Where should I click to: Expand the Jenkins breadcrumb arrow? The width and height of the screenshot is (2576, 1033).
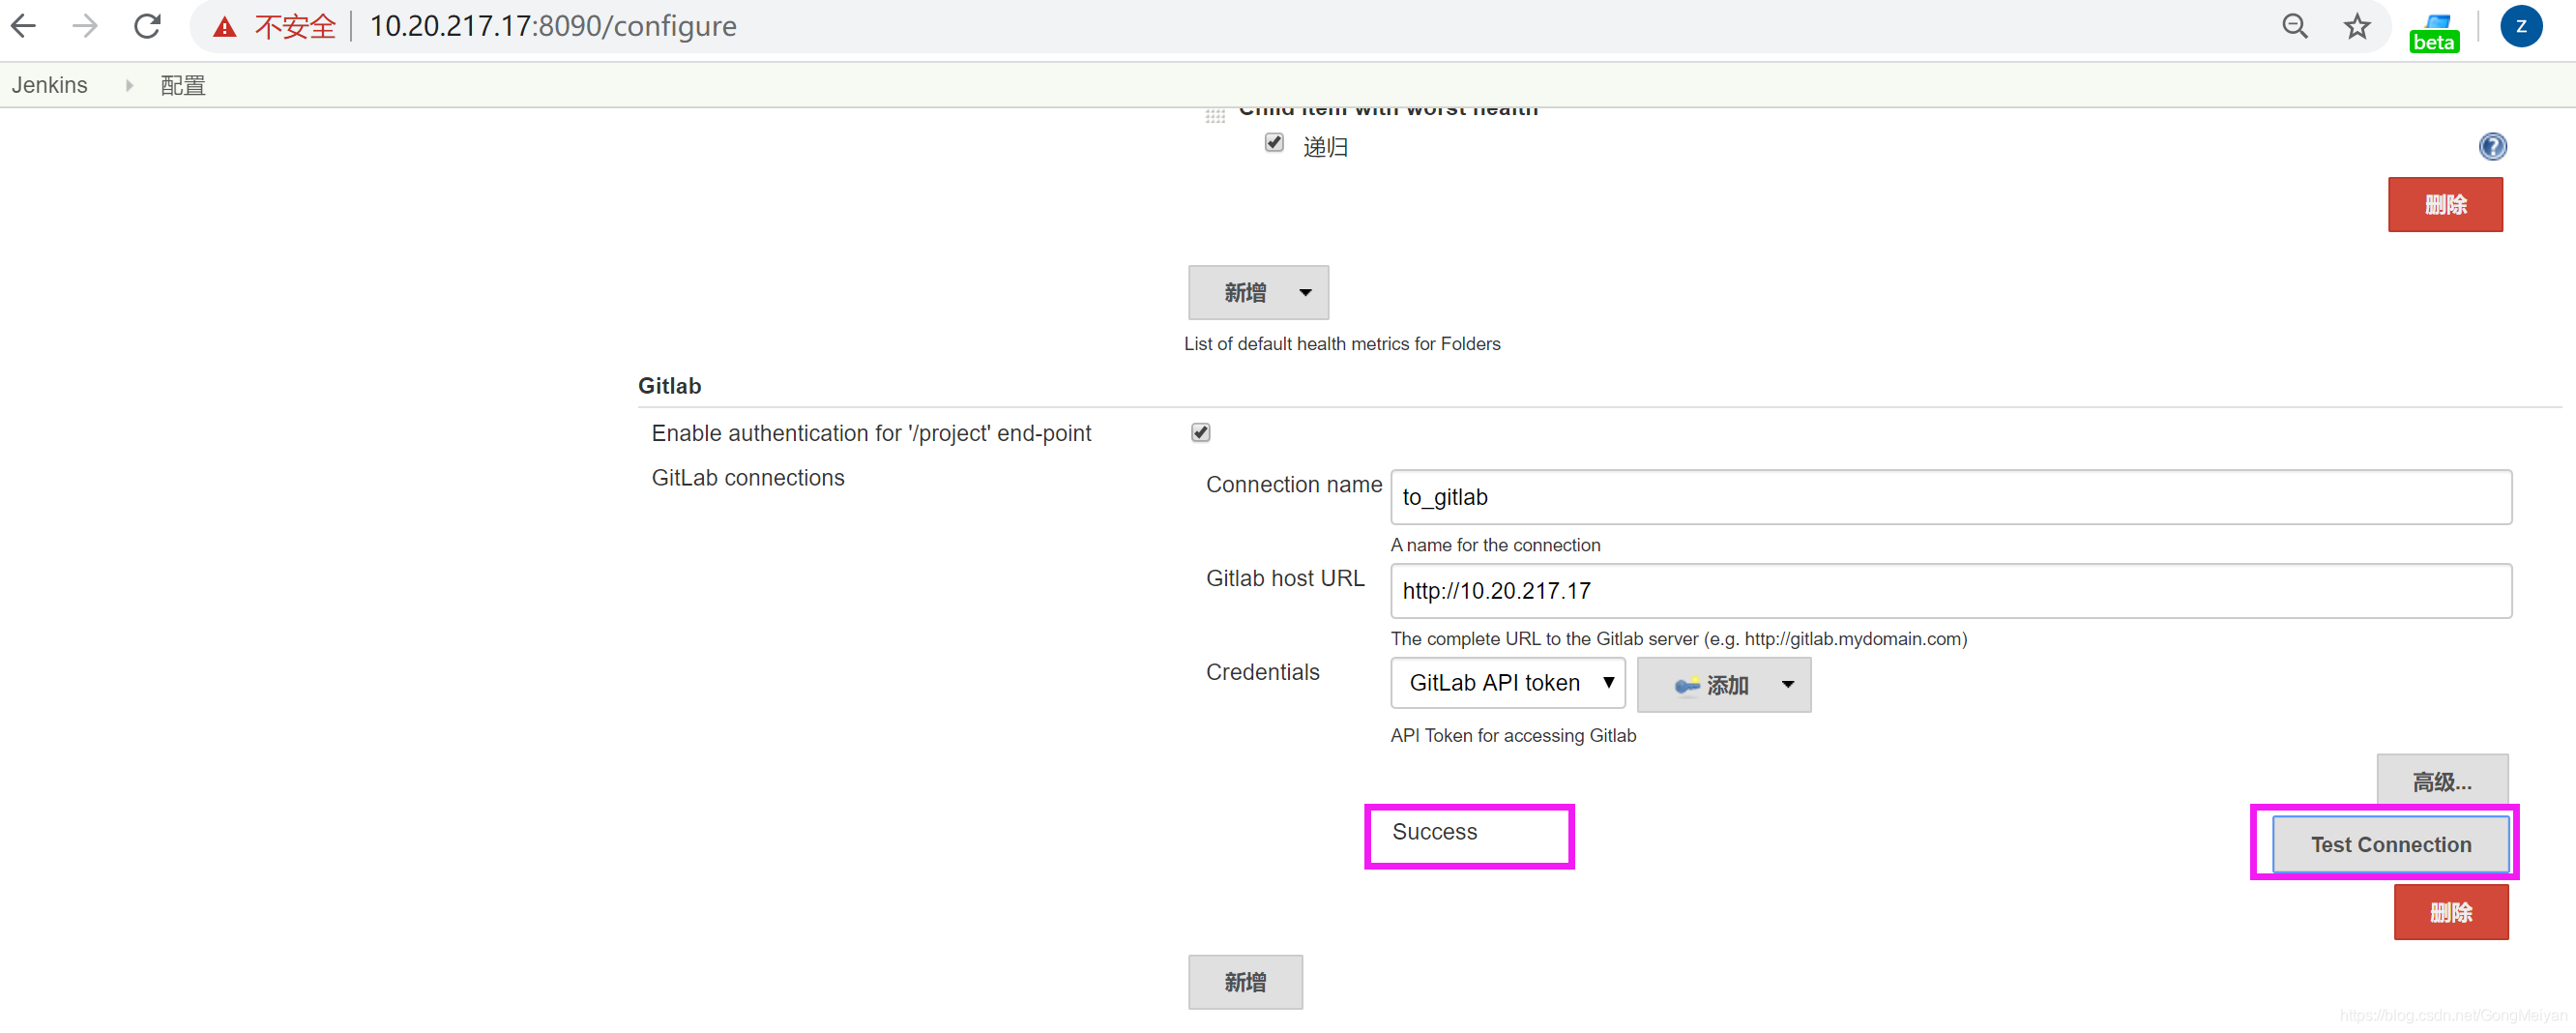click(129, 85)
